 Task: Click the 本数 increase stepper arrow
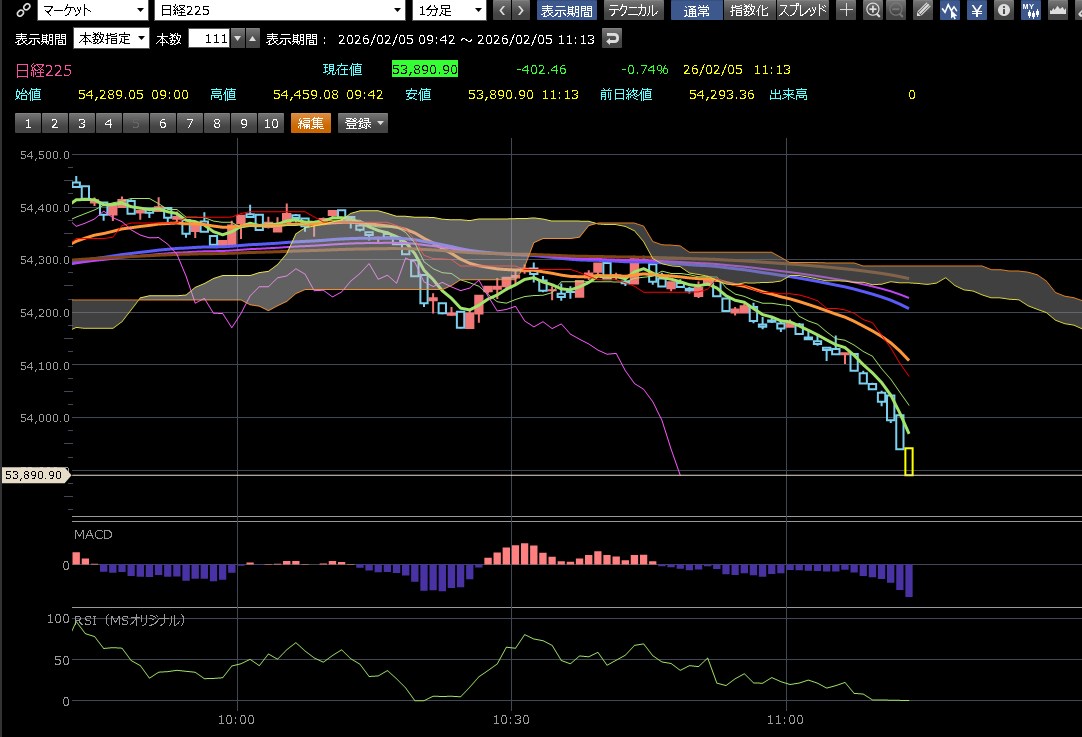coord(253,38)
